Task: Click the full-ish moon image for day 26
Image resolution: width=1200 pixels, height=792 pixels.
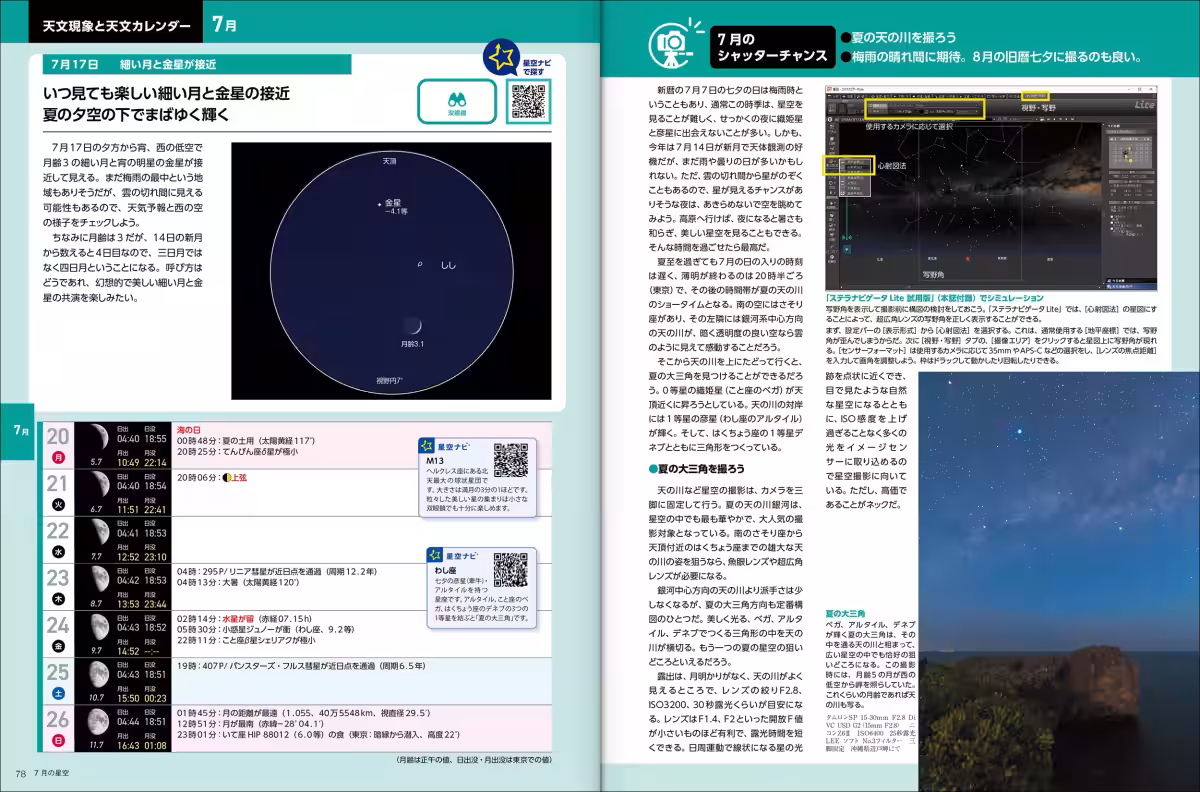Action: pos(97,720)
